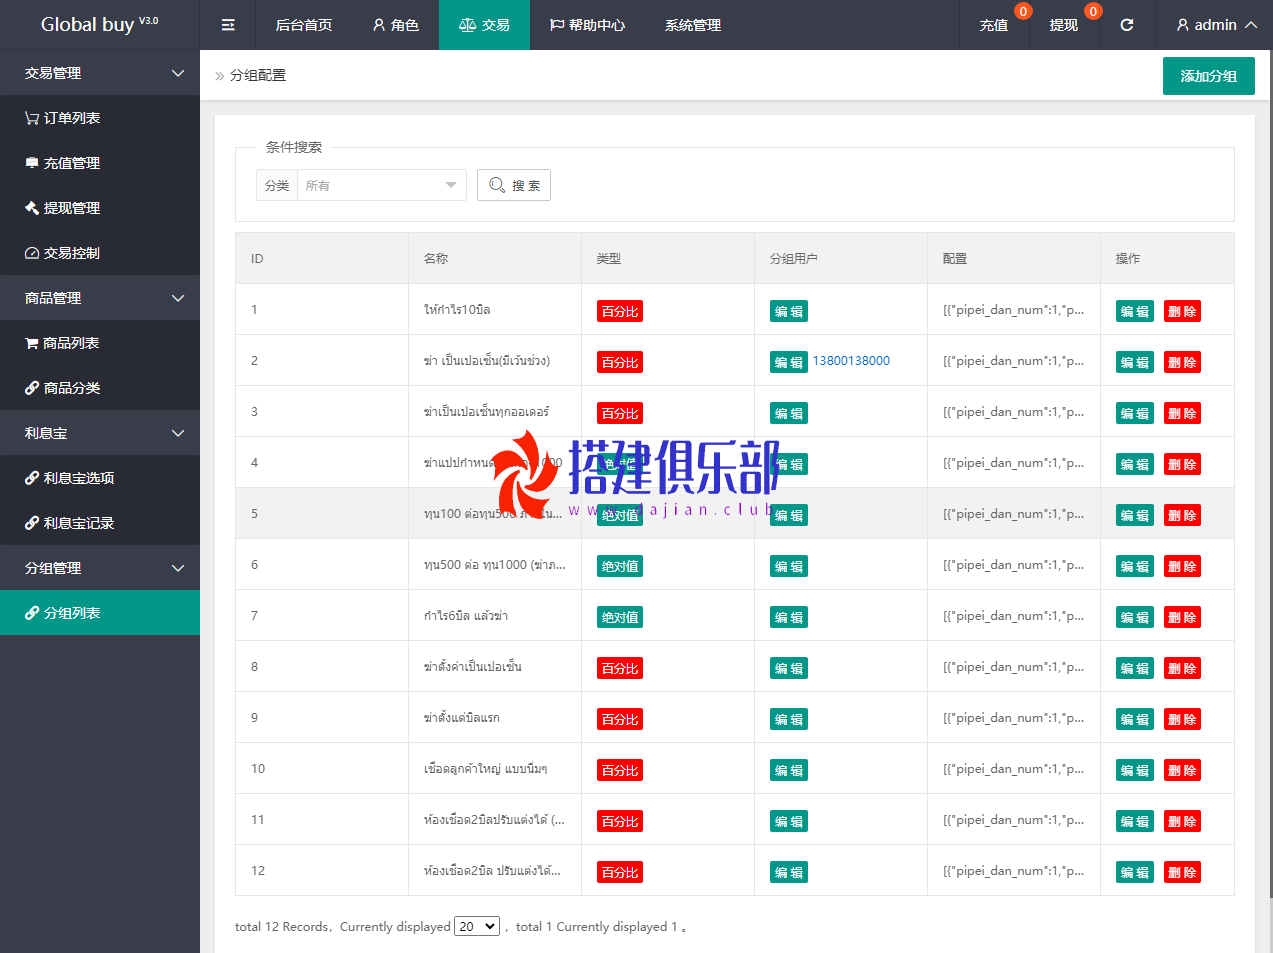Screen dimensions: 1273x953
Task: Delete group with ID 4
Action: (1182, 464)
